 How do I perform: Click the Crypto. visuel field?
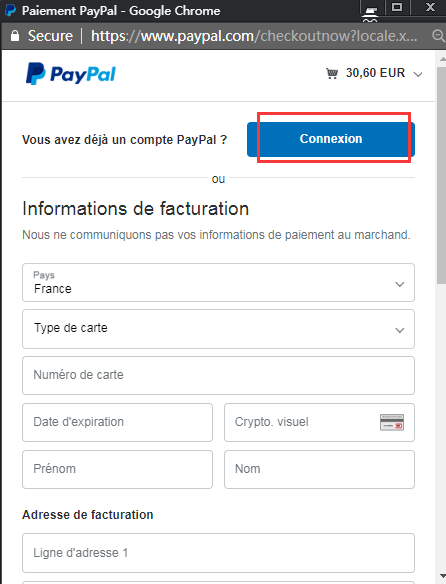tap(319, 422)
